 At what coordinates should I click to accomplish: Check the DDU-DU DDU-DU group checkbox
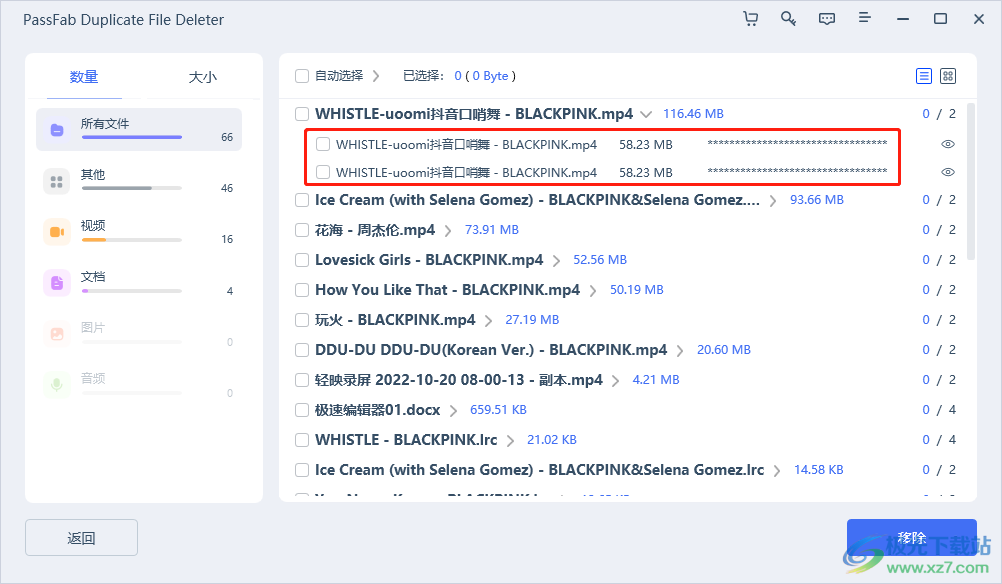point(302,350)
